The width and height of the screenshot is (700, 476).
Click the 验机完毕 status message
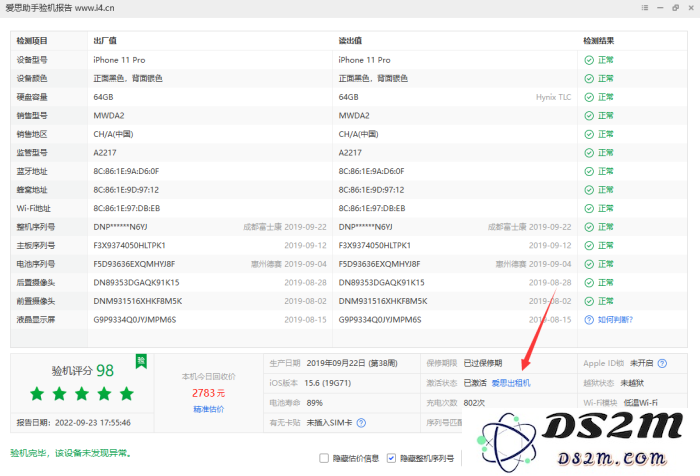[x=71, y=453]
